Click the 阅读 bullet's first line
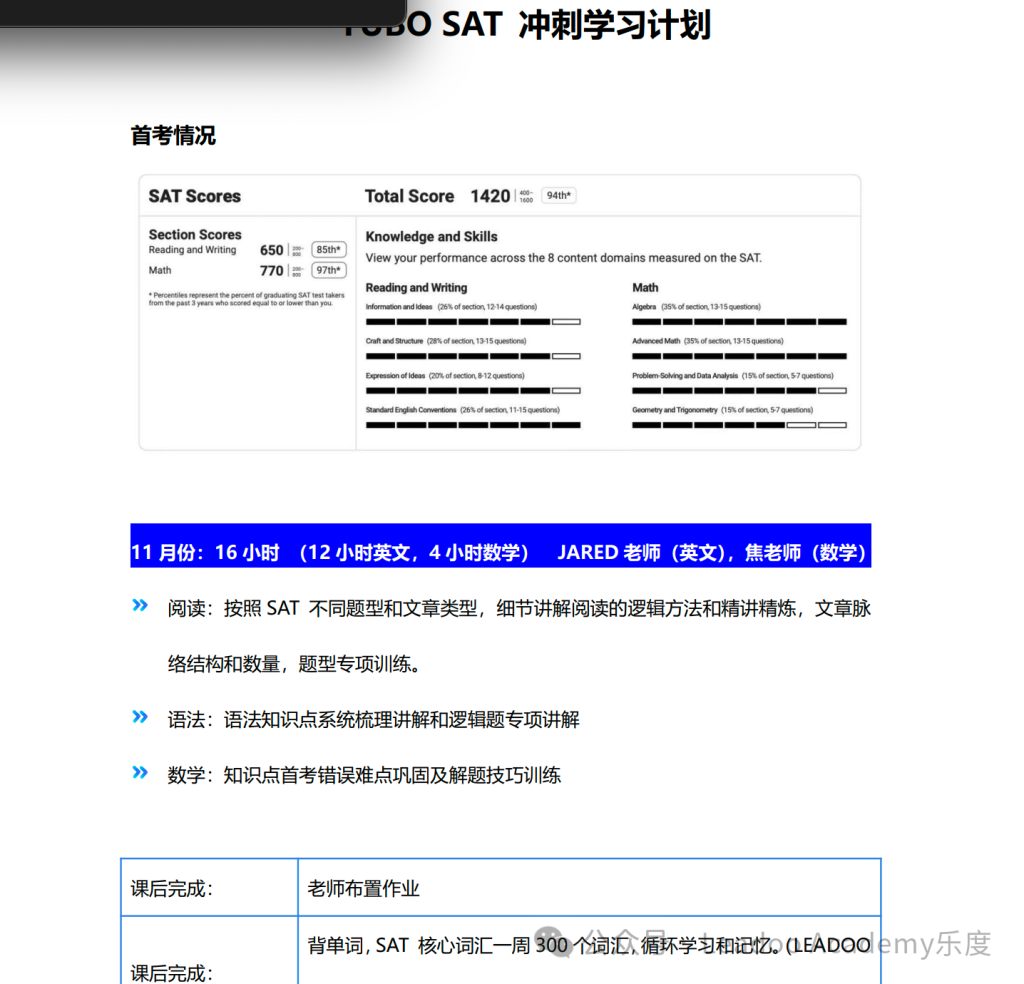 coord(519,609)
